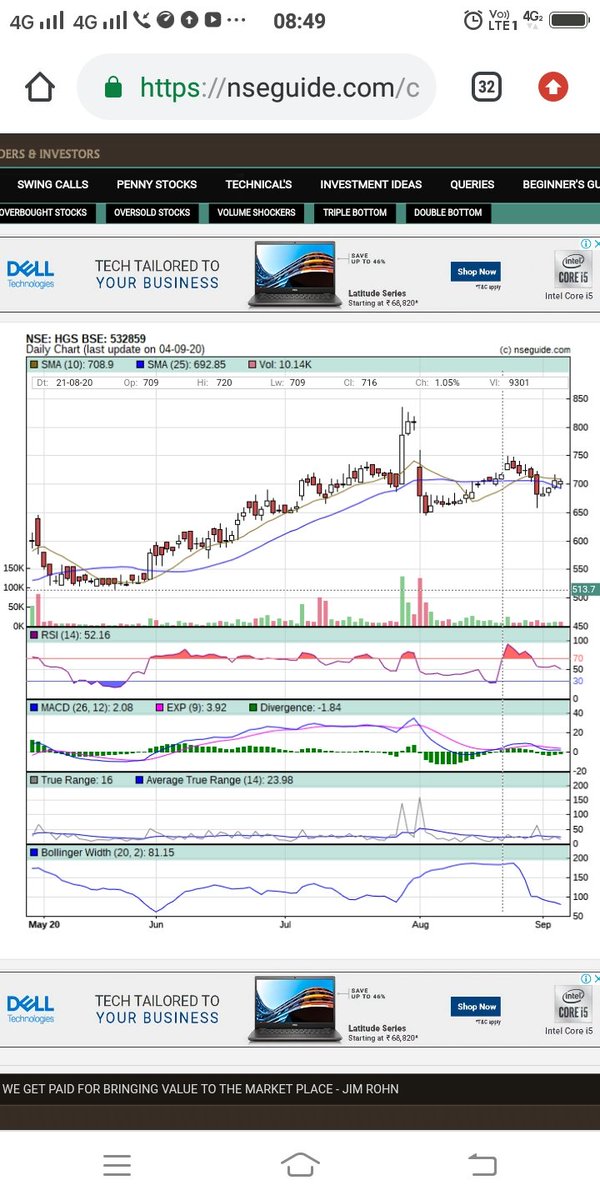This screenshot has width=600, height=1200.
Task: Open the tab switcher showing 32
Action: 486,88
